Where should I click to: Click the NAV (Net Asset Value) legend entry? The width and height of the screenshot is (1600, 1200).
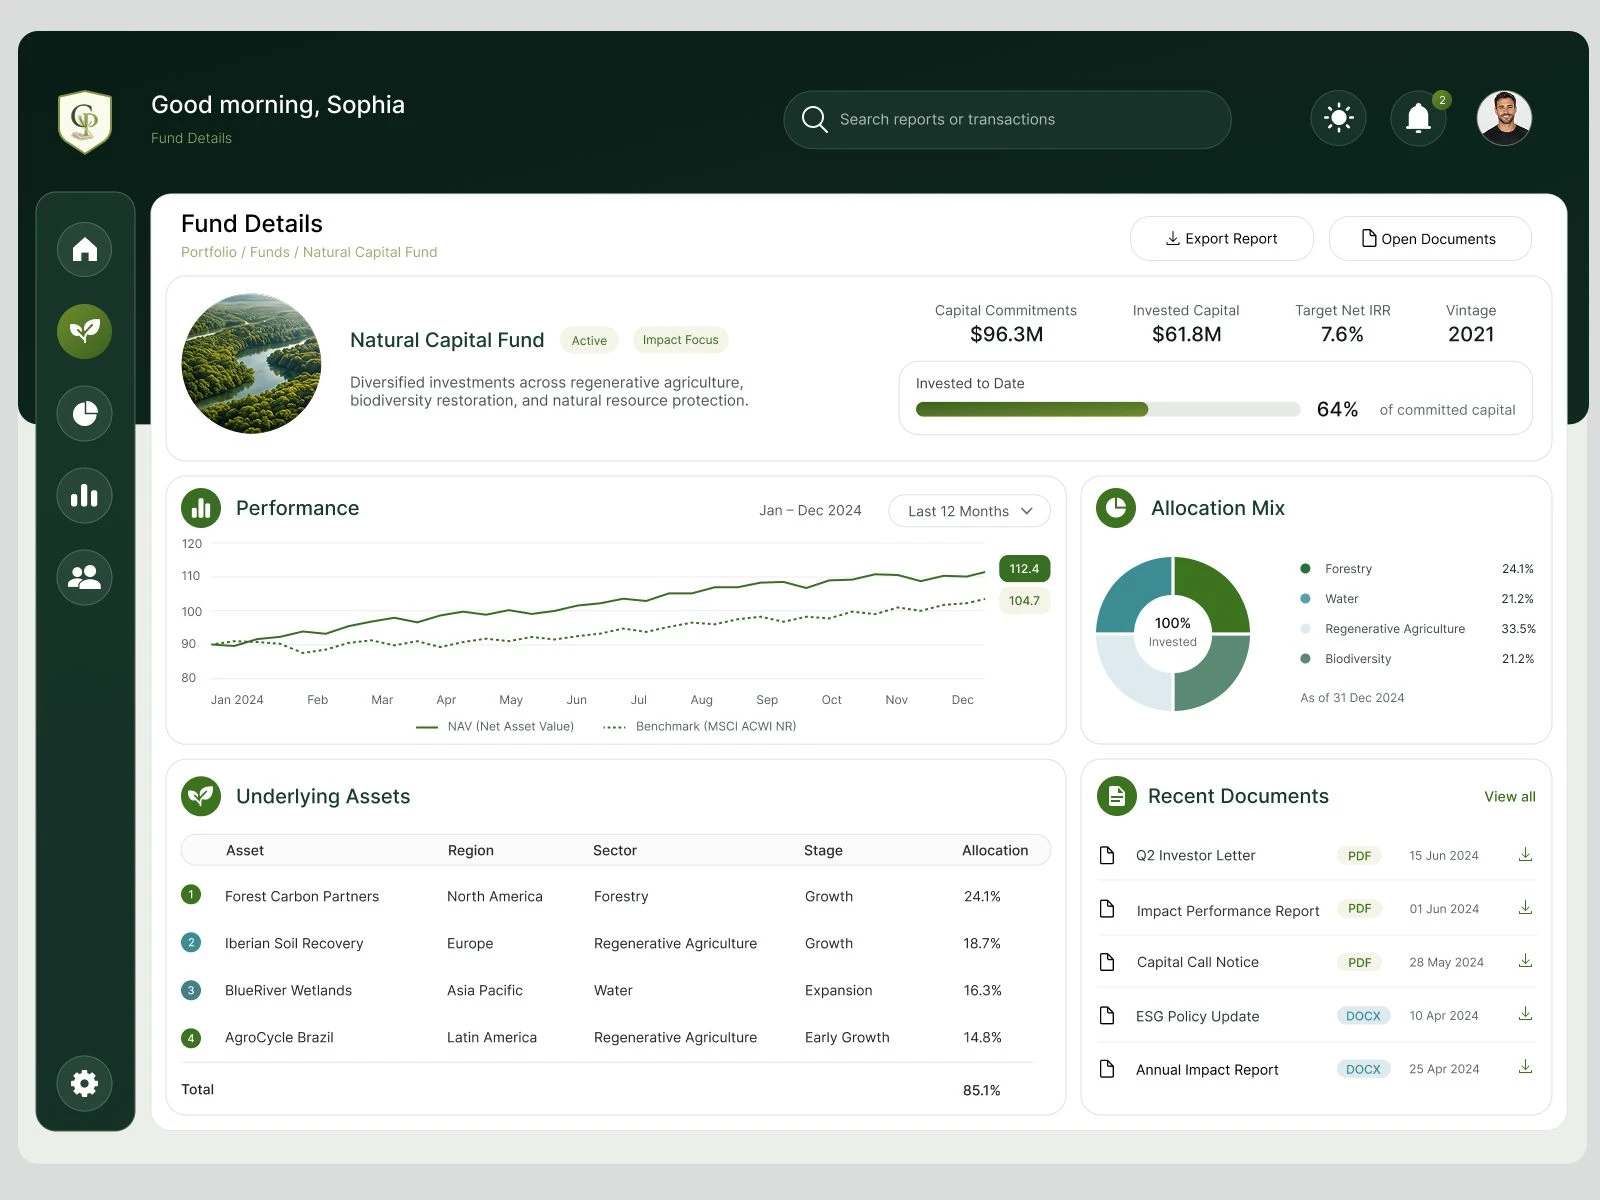495,726
